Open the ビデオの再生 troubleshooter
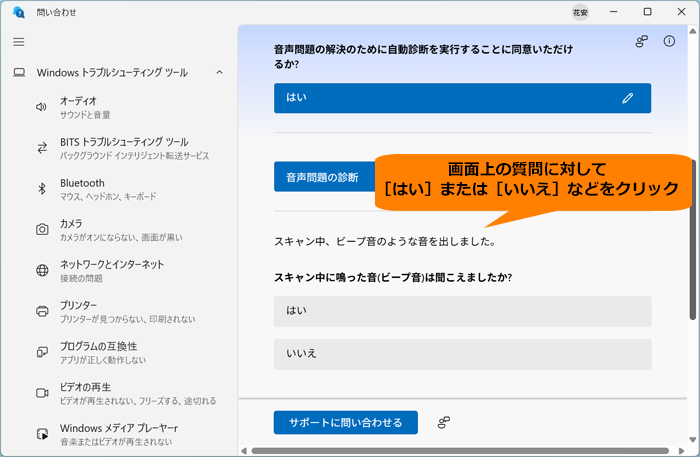The image size is (700, 457). [121, 394]
